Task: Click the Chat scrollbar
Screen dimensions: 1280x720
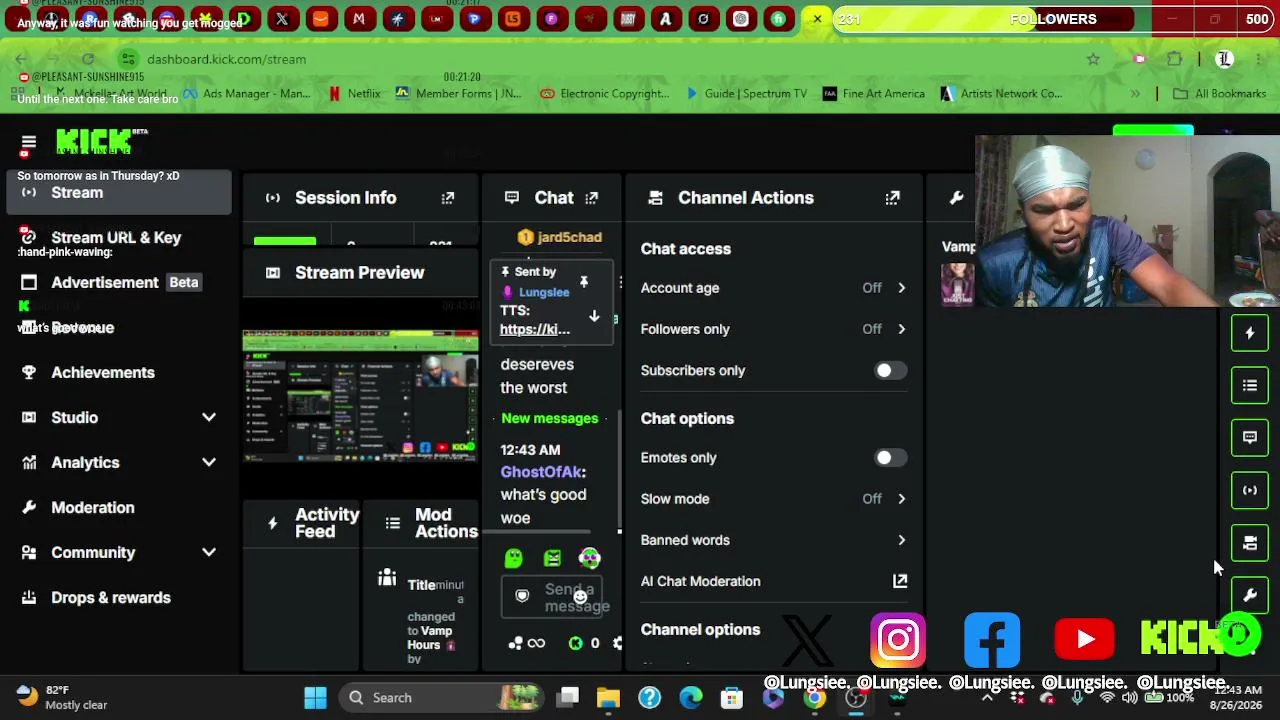Action: [x=619, y=470]
